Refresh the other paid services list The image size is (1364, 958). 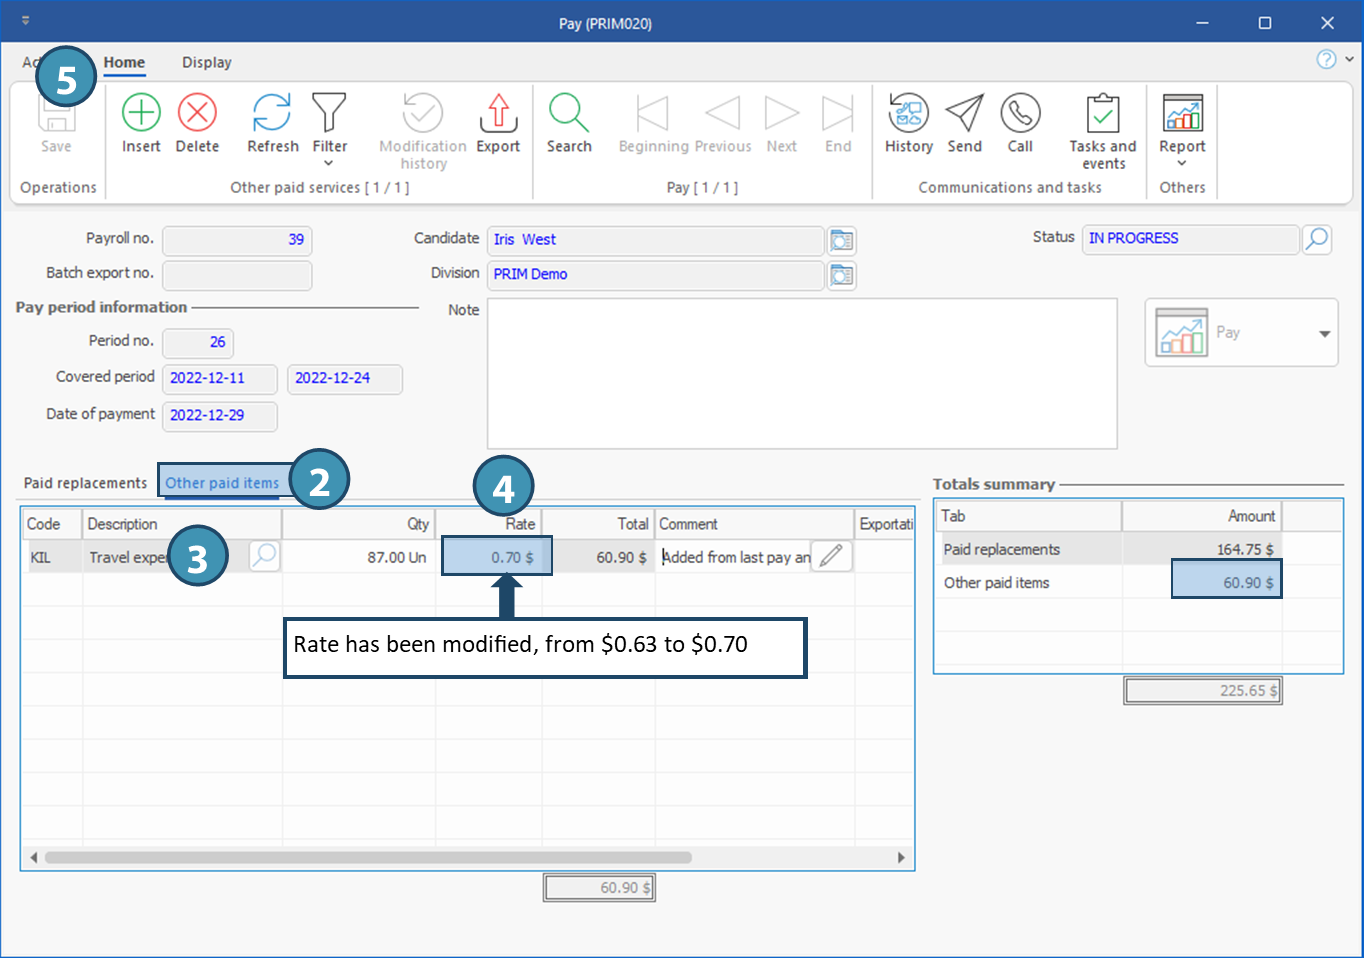point(272,113)
